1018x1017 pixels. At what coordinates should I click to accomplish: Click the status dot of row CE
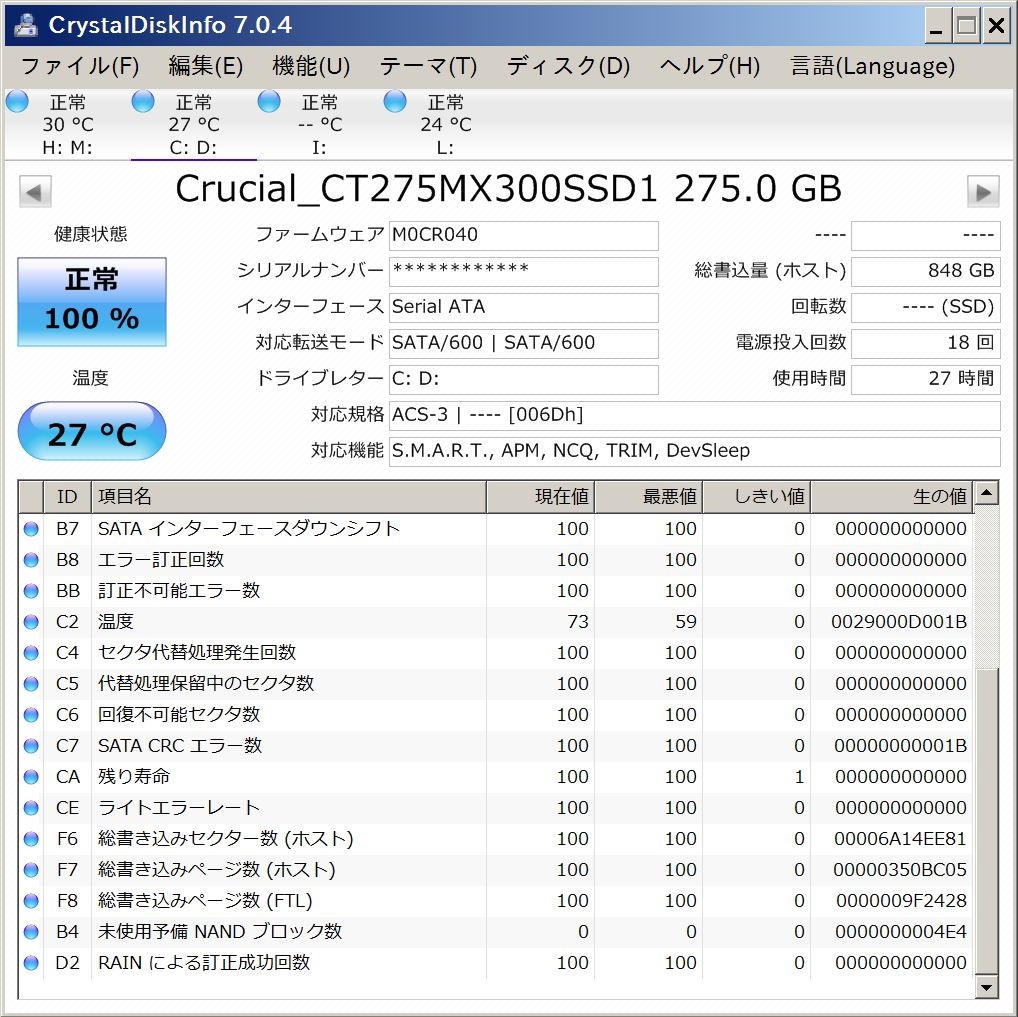pyautogui.click(x=31, y=808)
